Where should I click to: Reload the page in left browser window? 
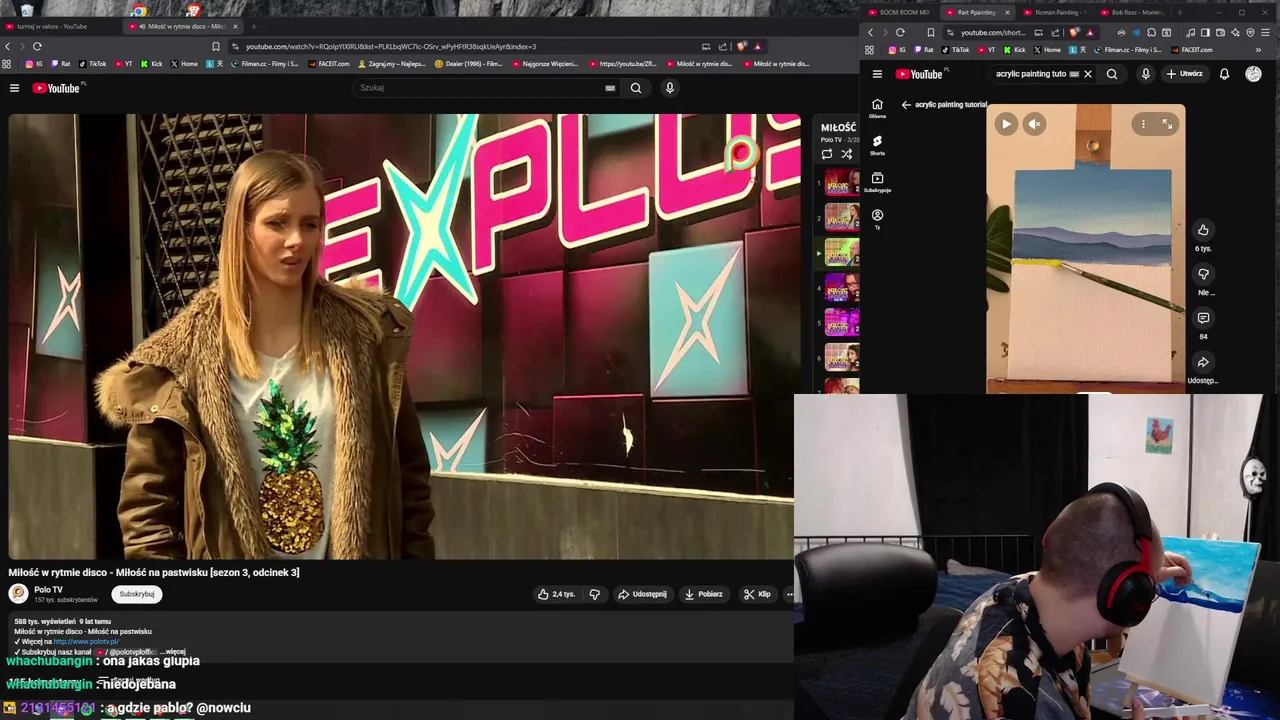[37, 46]
